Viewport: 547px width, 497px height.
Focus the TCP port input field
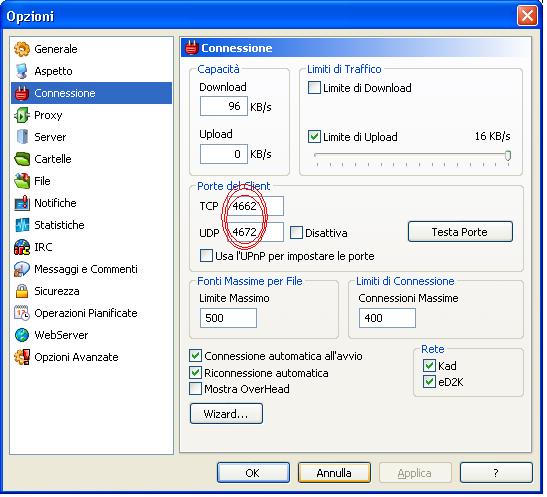255,206
